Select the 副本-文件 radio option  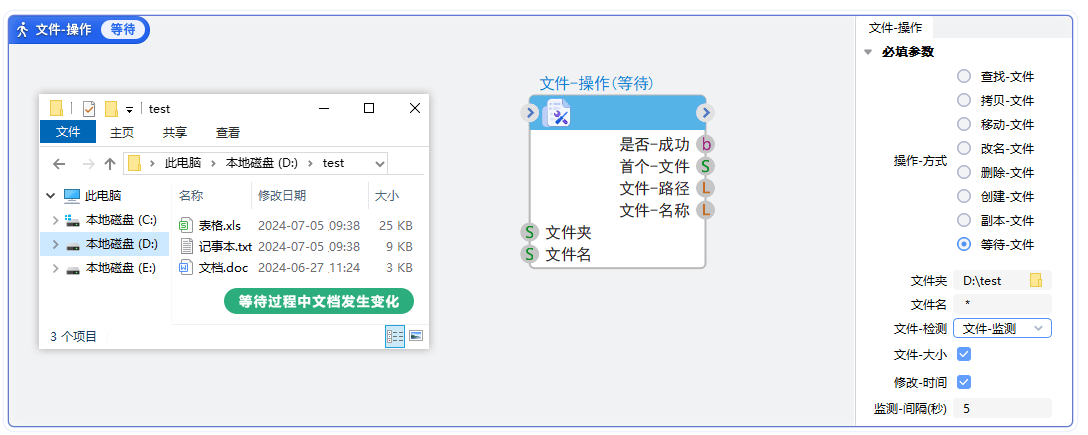tap(964, 220)
